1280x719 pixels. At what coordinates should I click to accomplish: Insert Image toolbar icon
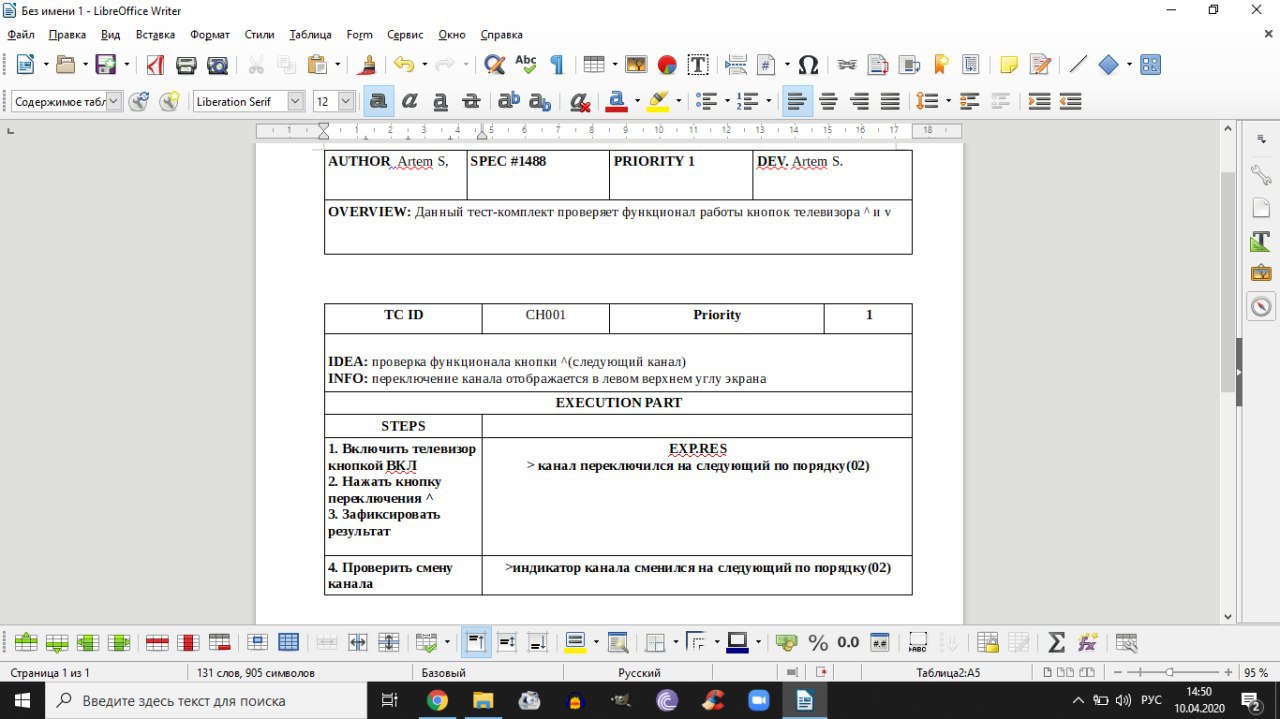(x=636, y=65)
